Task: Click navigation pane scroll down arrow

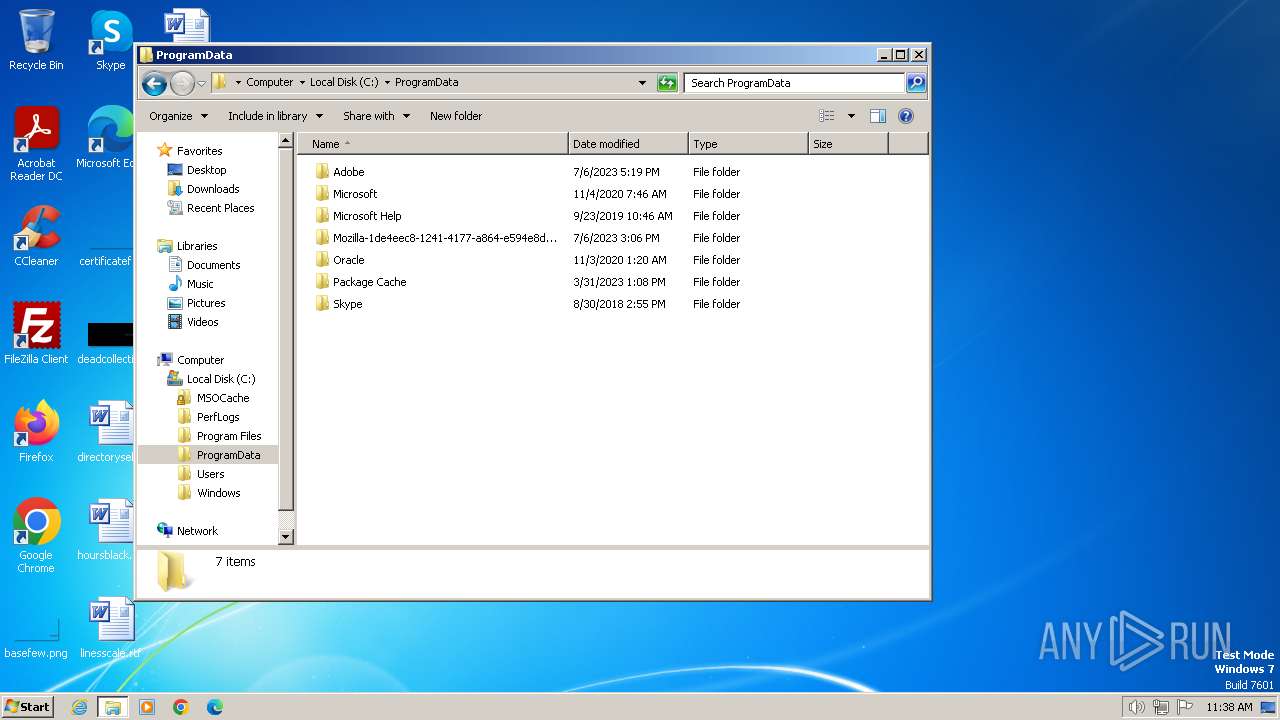Action: tap(285, 537)
